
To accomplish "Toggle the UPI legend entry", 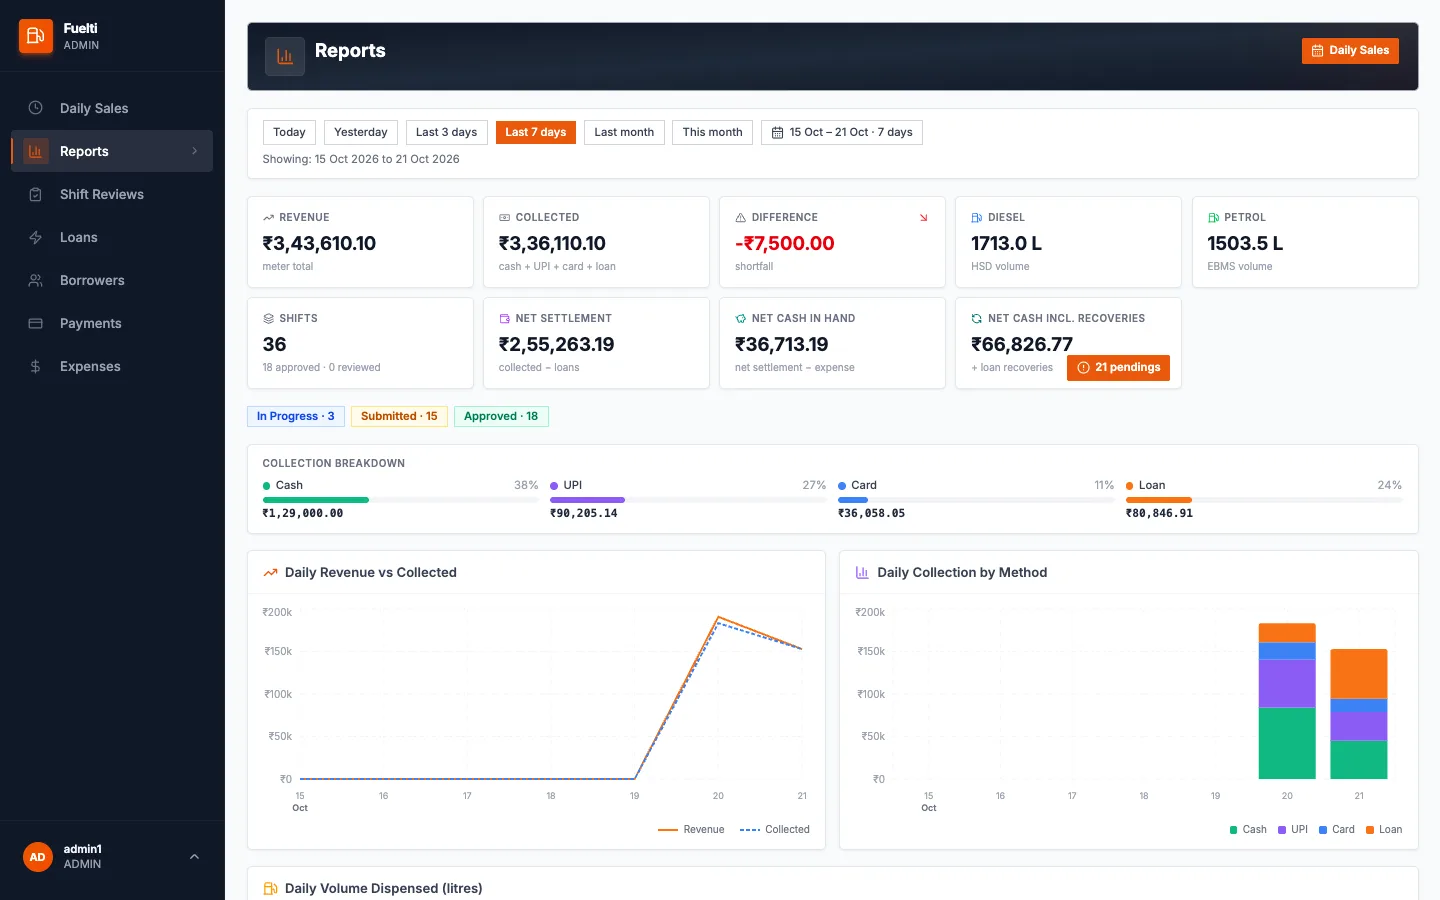I will 1293,830.
